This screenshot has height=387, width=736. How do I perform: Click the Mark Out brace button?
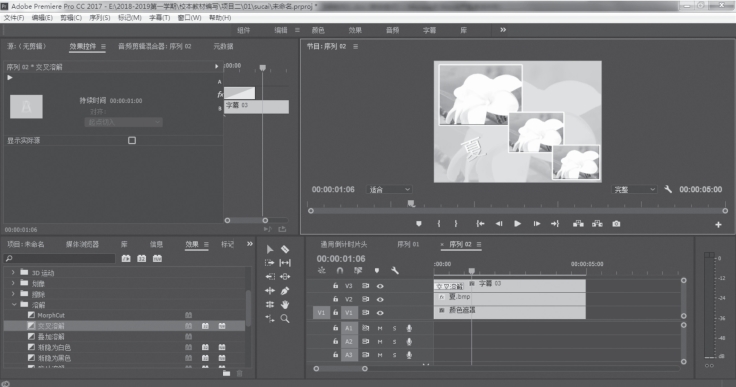[x=456, y=224]
